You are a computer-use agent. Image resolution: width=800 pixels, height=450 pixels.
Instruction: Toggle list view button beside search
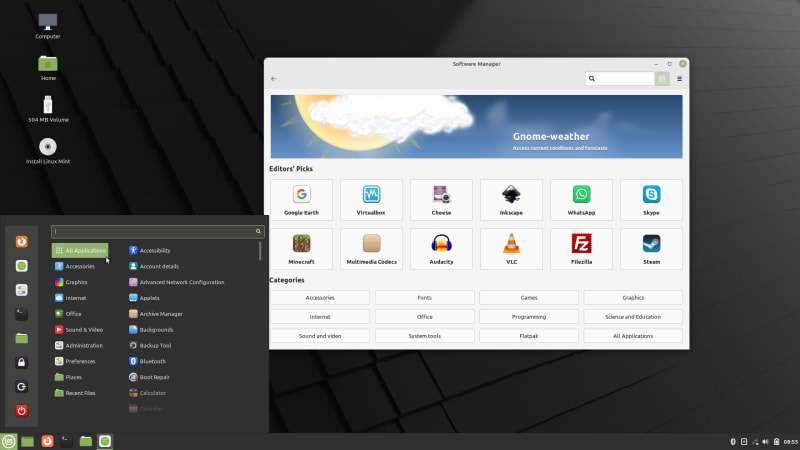[662, 79]
